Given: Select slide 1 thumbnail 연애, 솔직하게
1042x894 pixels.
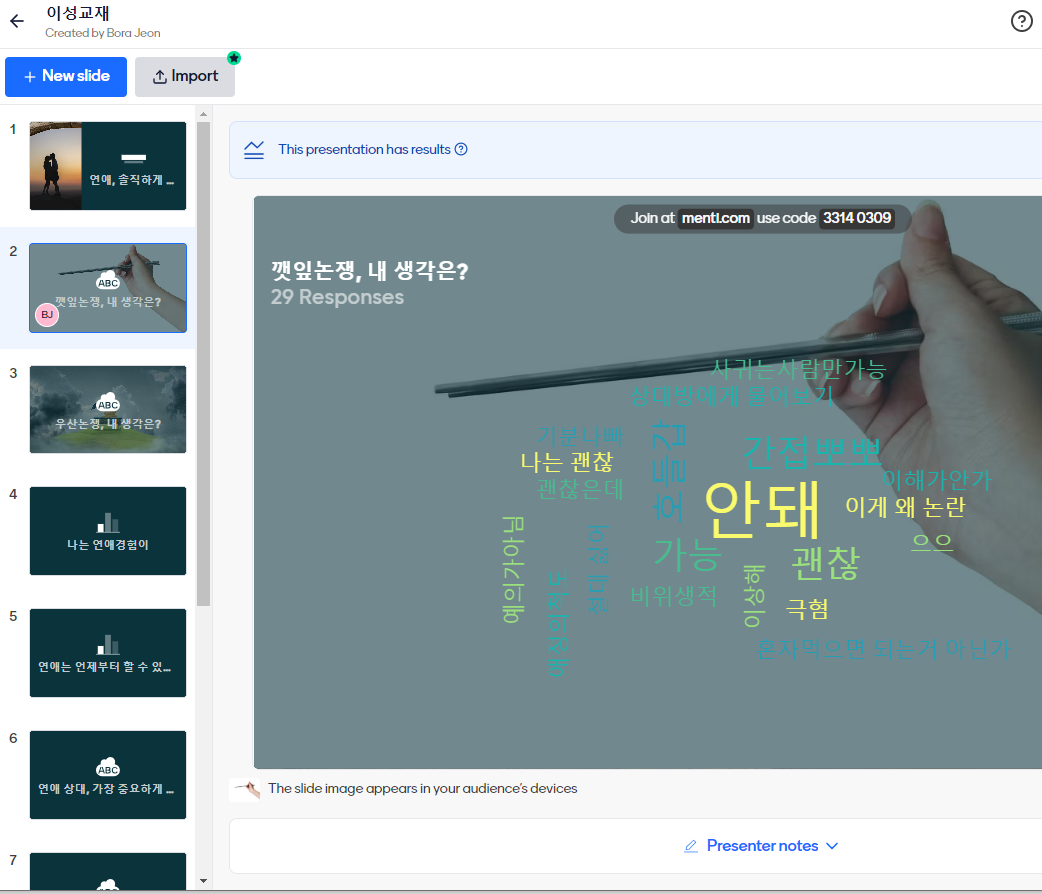Looking at the screenshot, I should [x=108, y=166].
